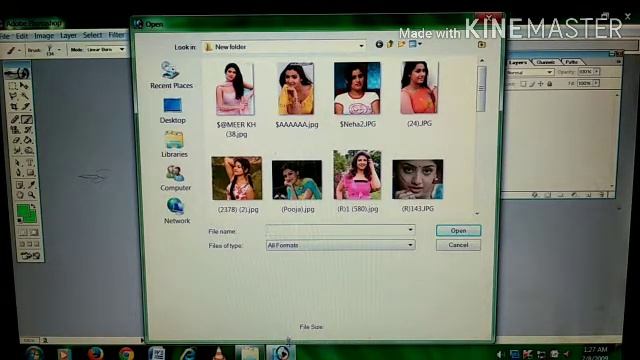This screenshot has height=360, width=640.
Task: Toggle lock transparent pixels in Layers panel
Action: [523, 84]
